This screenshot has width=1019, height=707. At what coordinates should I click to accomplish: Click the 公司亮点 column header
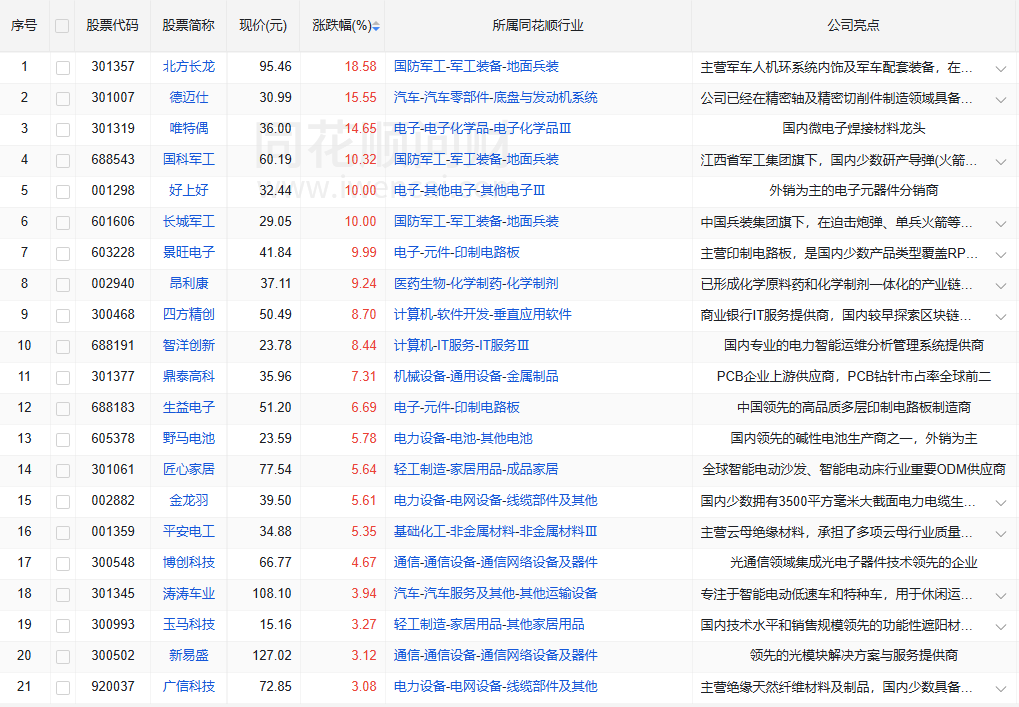point(853,25)
